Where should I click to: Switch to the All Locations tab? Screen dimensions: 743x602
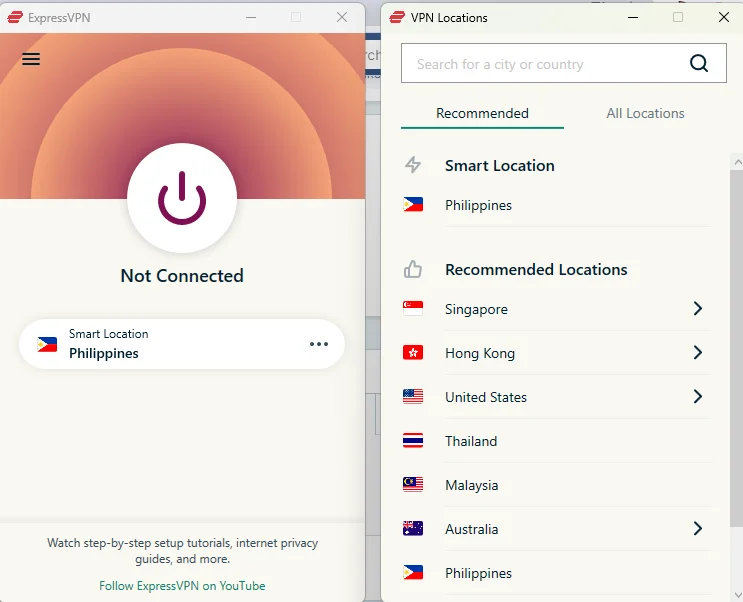645,114
